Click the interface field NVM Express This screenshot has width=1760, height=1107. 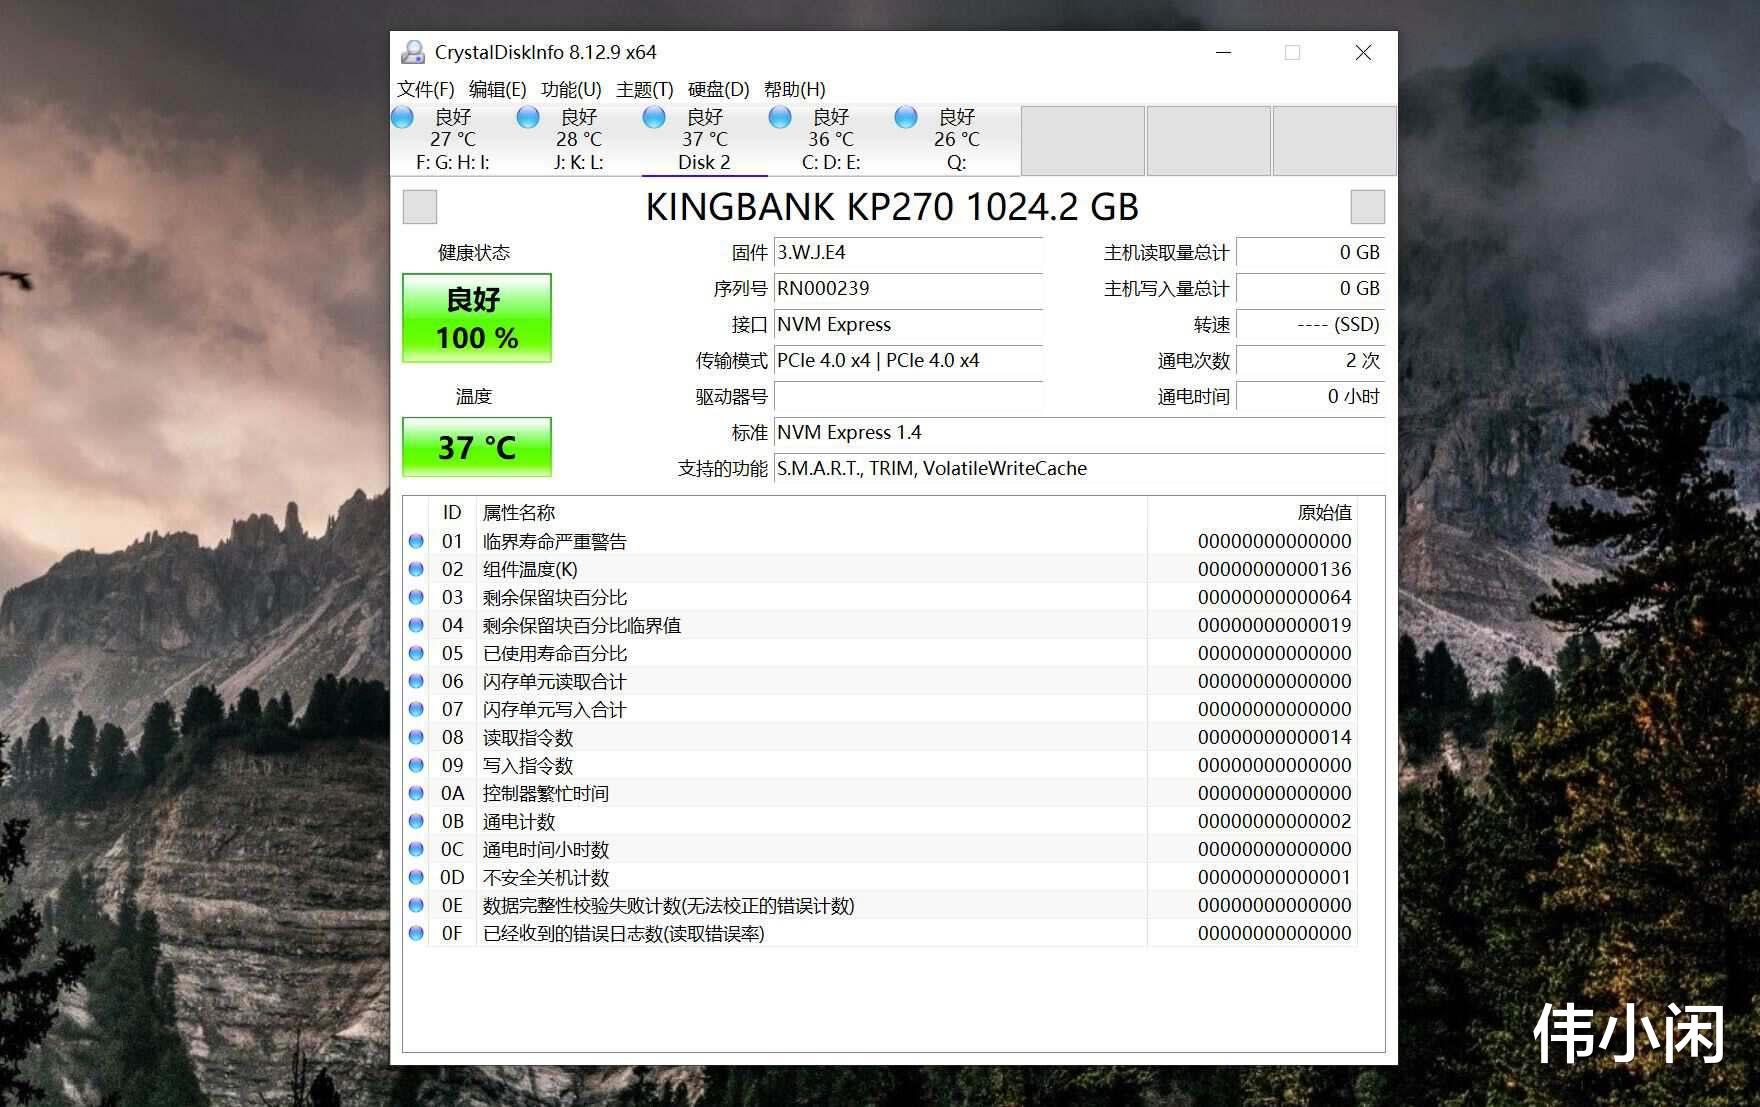tap(908, 325)
